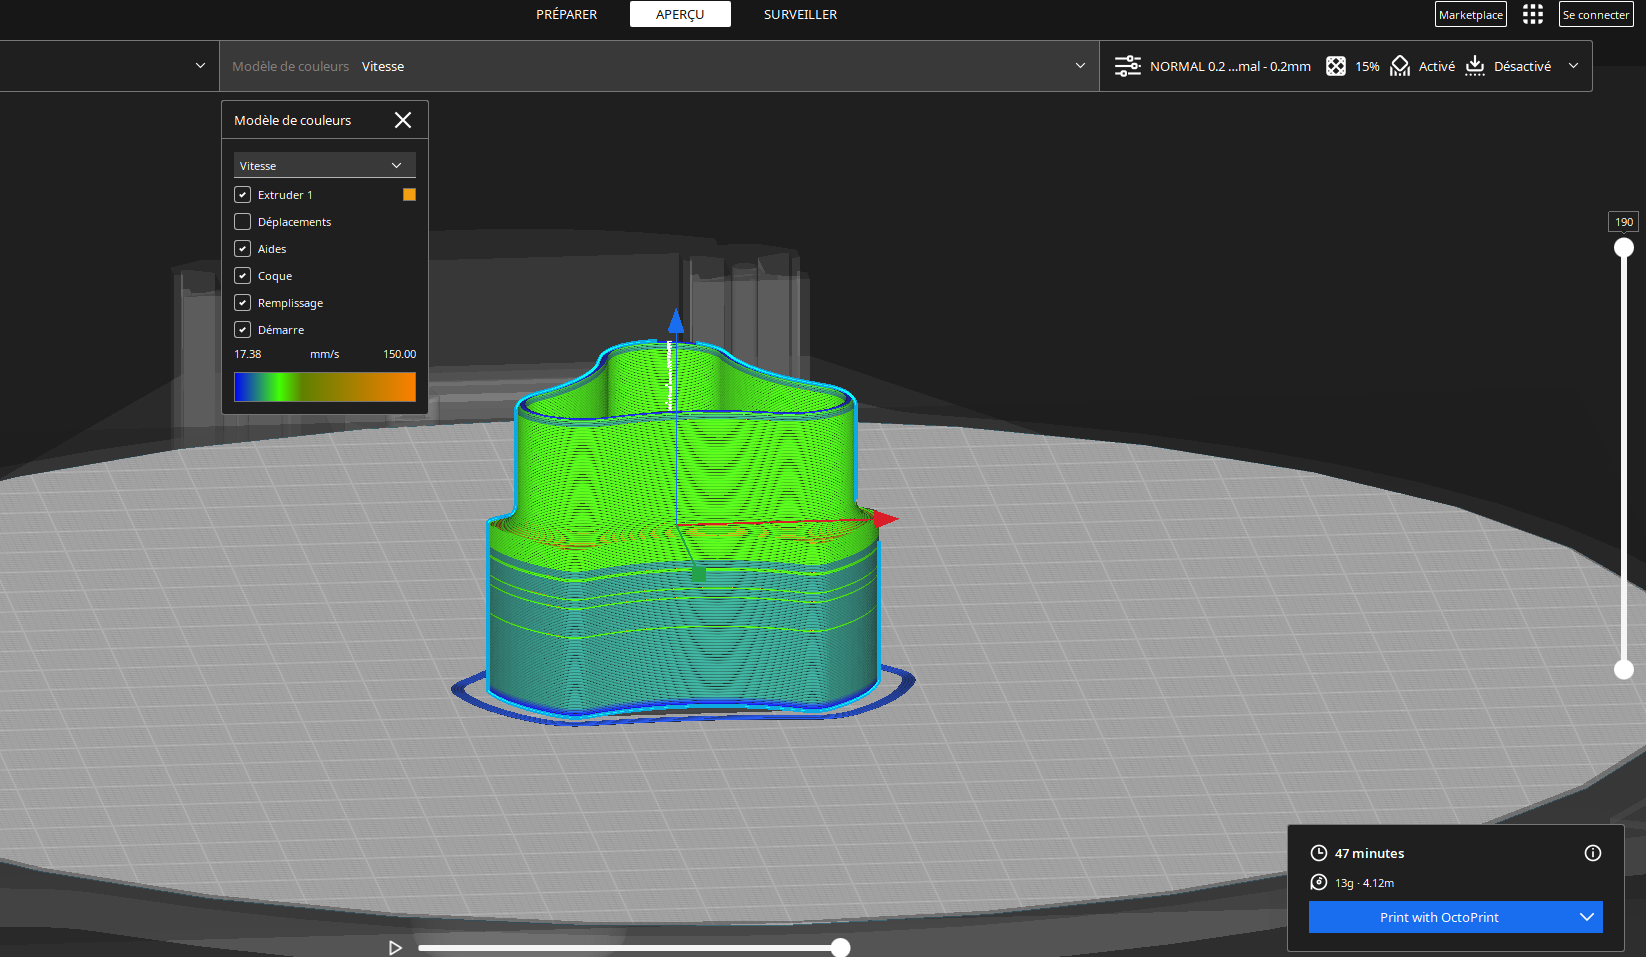1646x957 pixels.
Task: Expand the print settings panel chevron
Action: 1573,66
